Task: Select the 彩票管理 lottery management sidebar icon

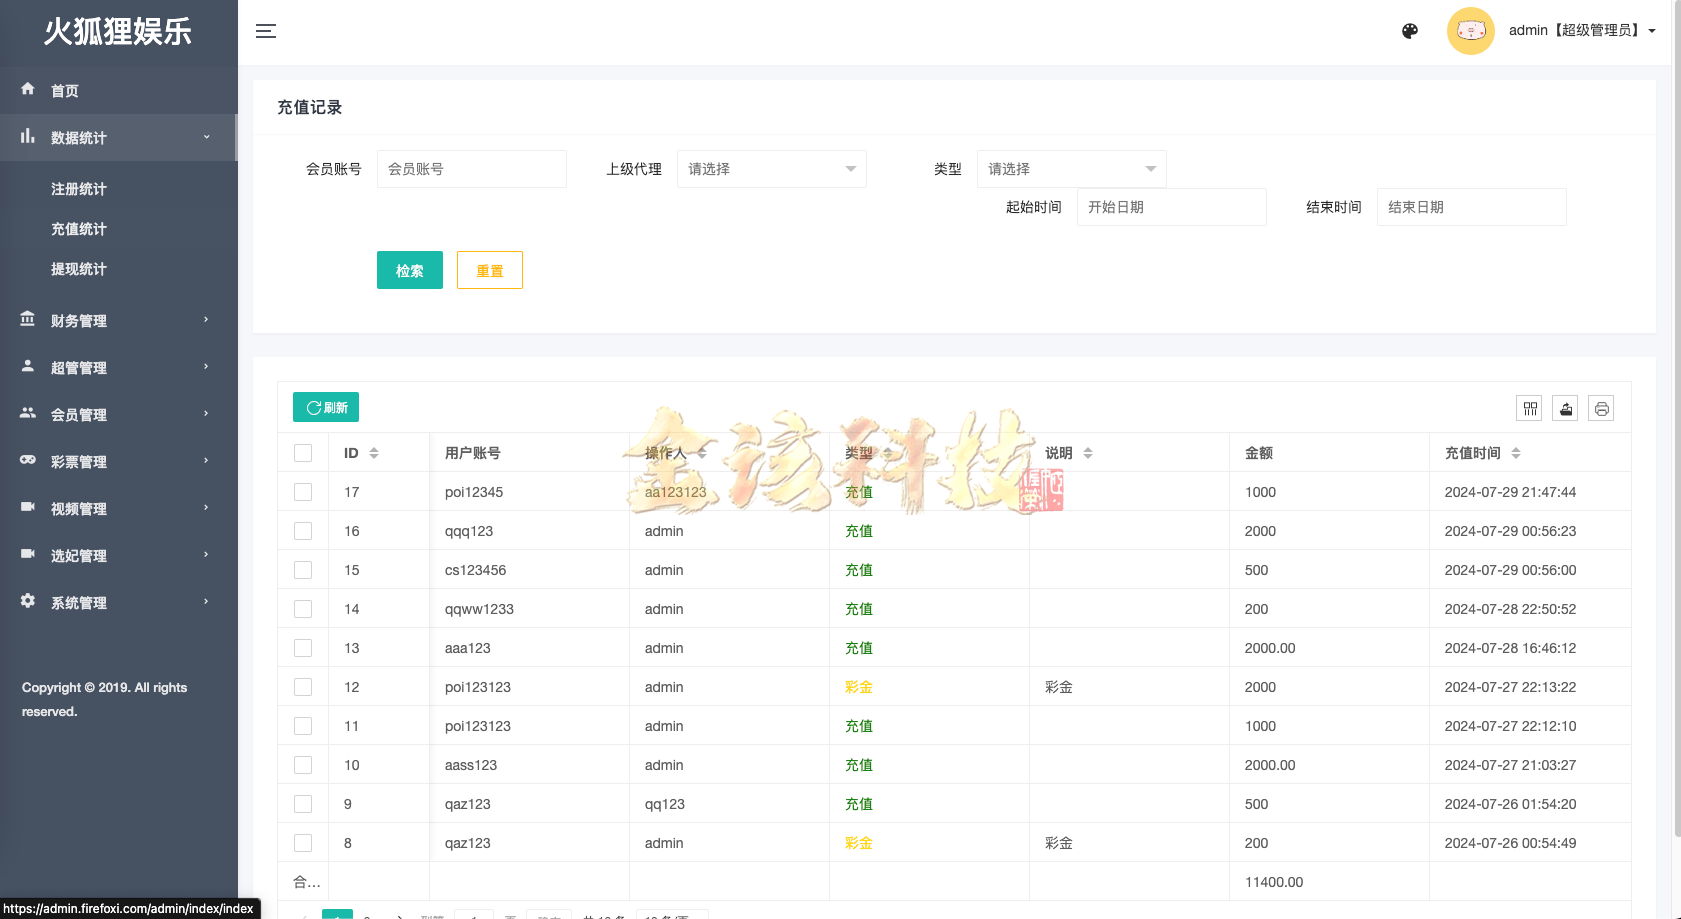Action: pos(29,461)
